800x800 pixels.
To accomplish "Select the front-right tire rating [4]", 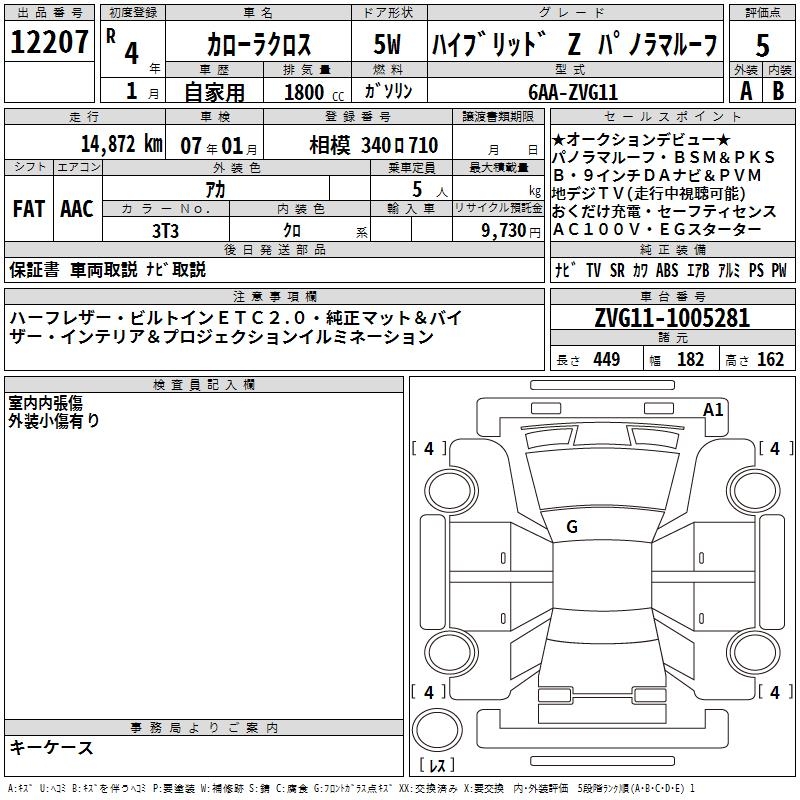I will click(x=774, y=449).
